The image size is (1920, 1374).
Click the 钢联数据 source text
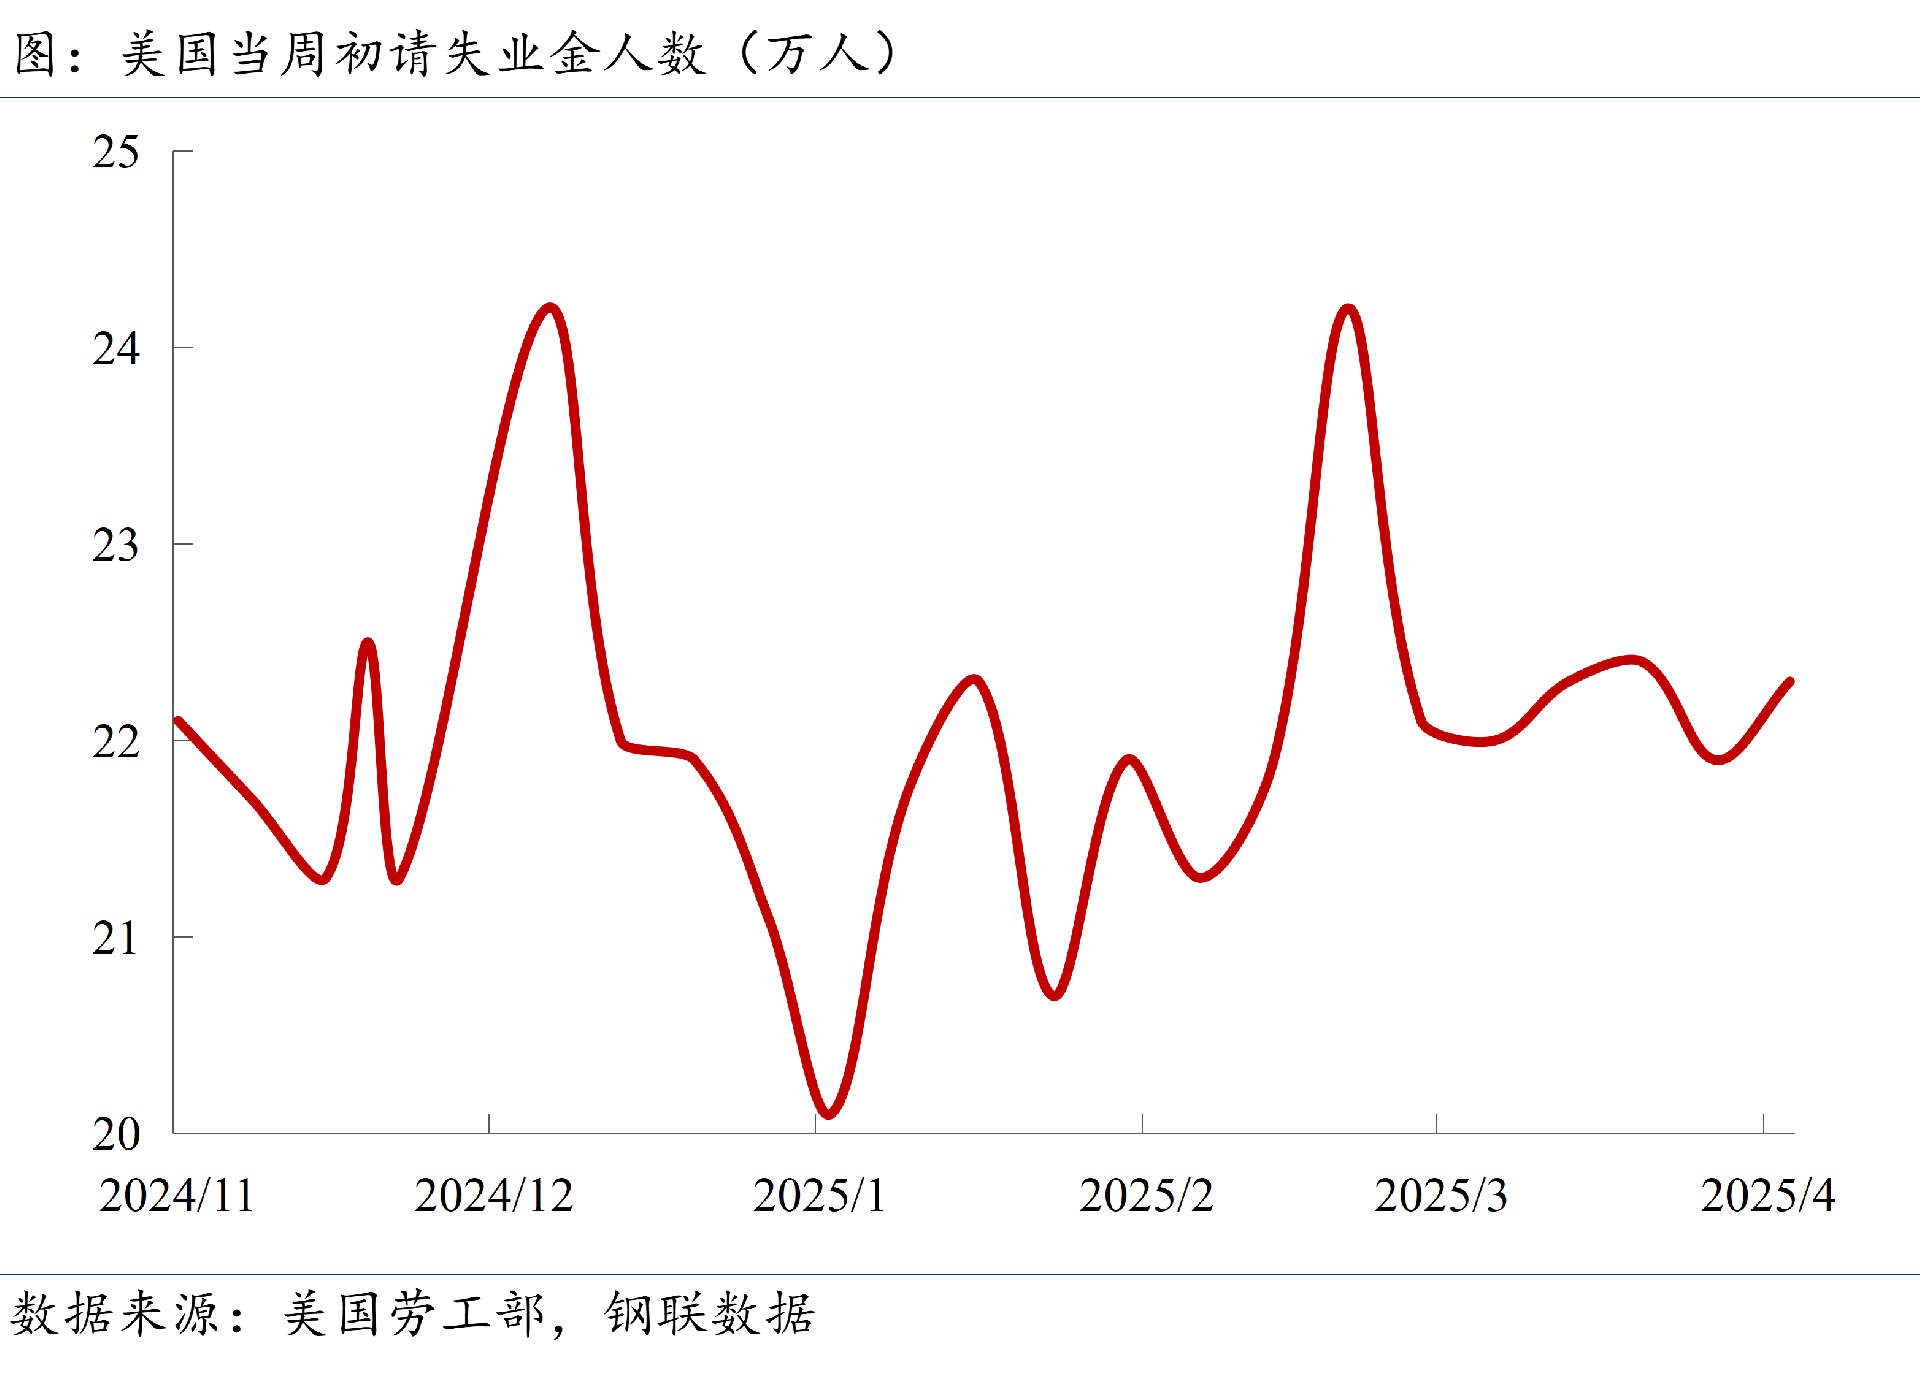(x=709, y=1314)
